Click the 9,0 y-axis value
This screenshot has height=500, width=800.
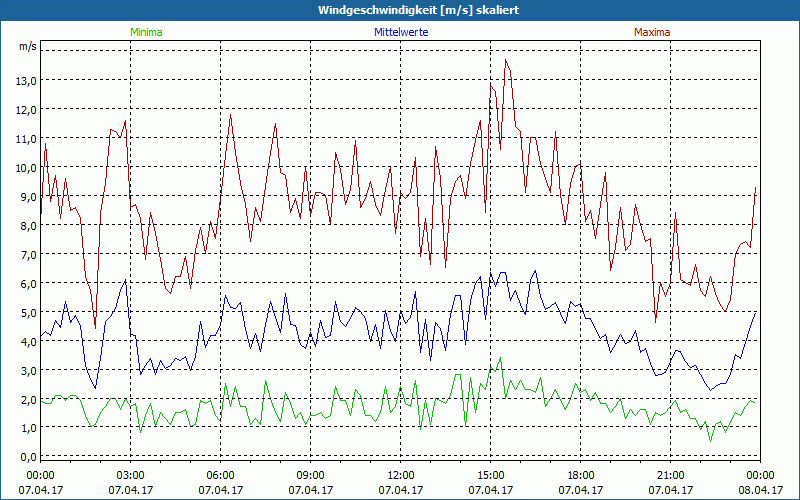tap(30, 197)
